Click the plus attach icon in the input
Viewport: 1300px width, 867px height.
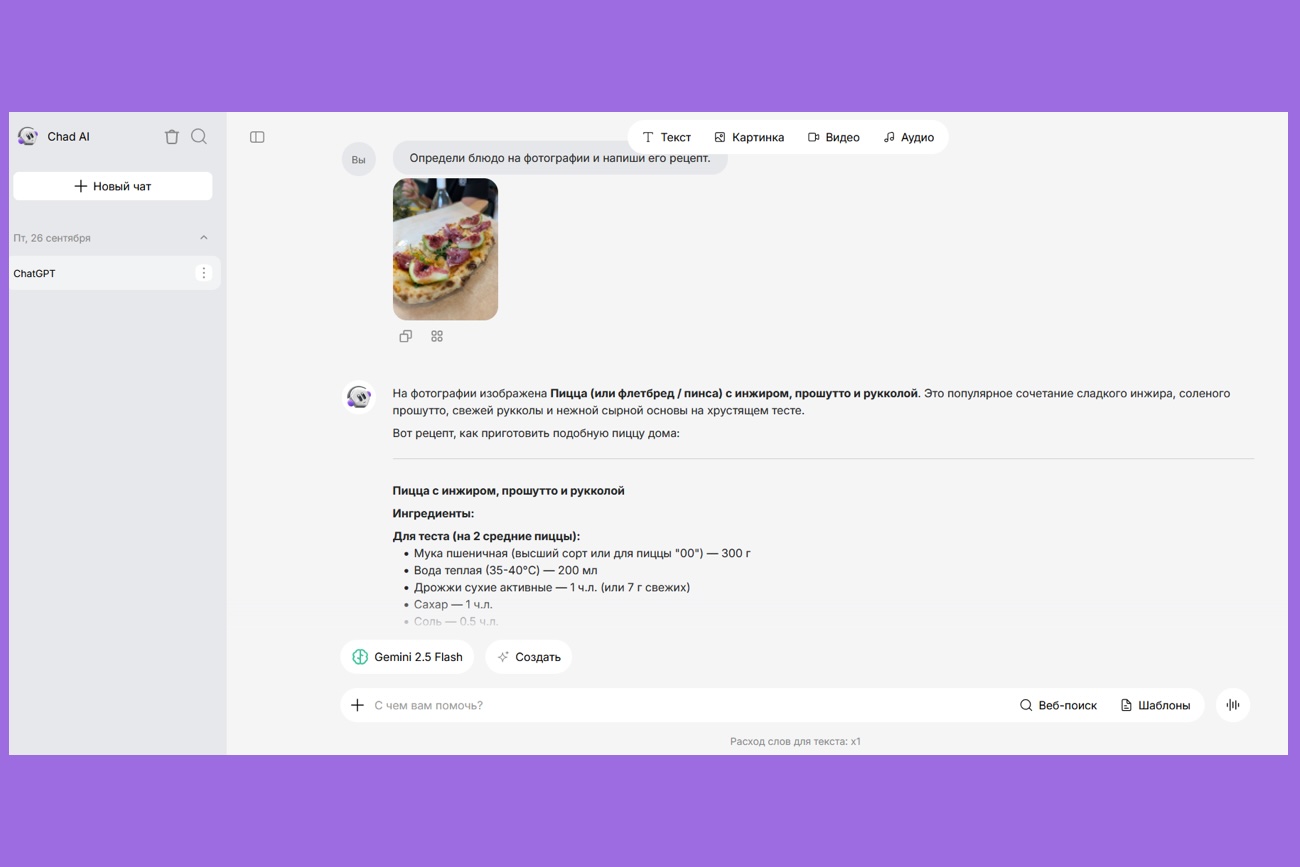click(x=357, y=705)
